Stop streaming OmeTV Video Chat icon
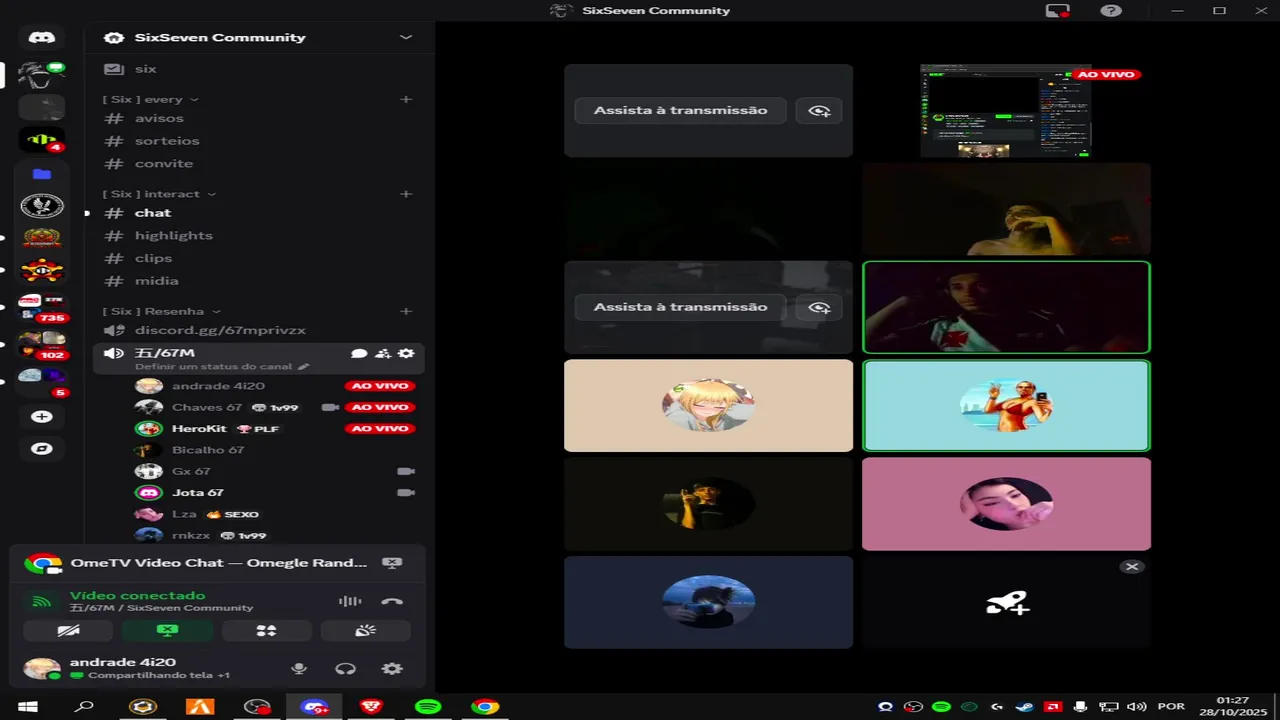The width and height of the screenshot is (1280, 720). [x=392, y=563]
